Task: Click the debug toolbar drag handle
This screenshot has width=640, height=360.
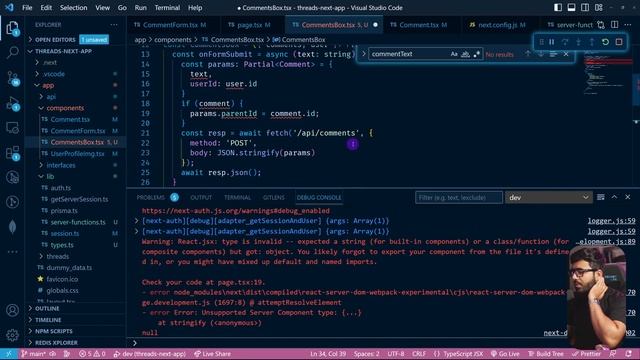Action: click(541, 42)
